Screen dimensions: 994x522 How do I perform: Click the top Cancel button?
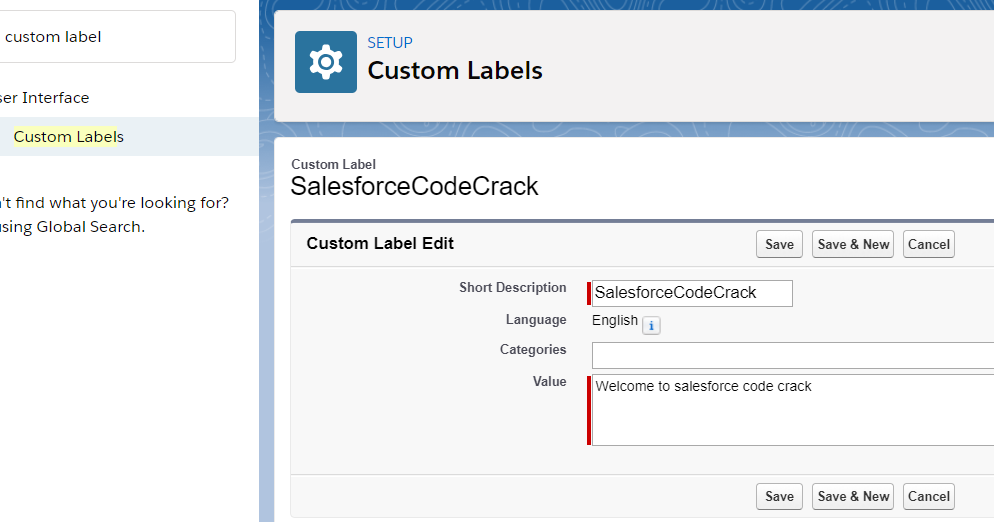pos(929,244)
